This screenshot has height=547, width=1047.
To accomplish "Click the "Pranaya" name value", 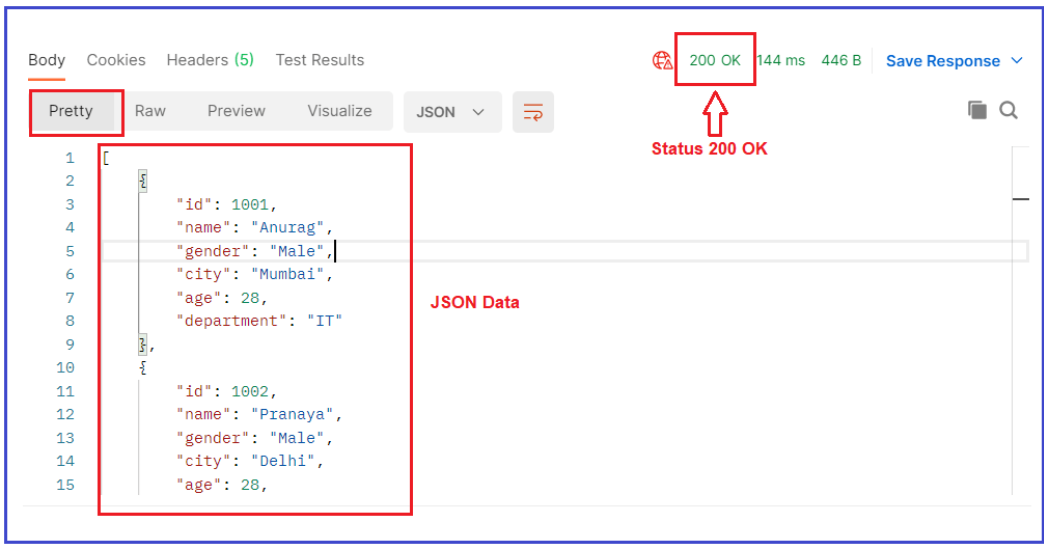I will click(x=292, y=415).
